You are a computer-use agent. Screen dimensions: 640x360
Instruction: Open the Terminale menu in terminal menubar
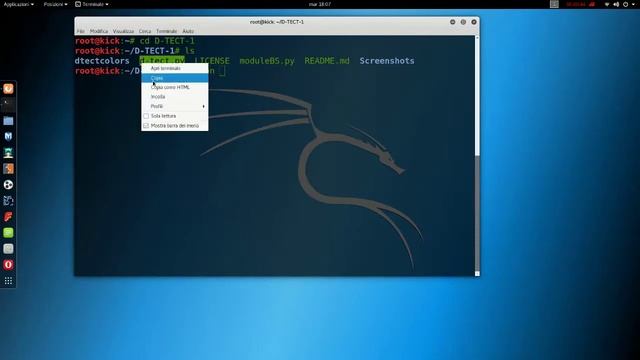click(167, 31)
